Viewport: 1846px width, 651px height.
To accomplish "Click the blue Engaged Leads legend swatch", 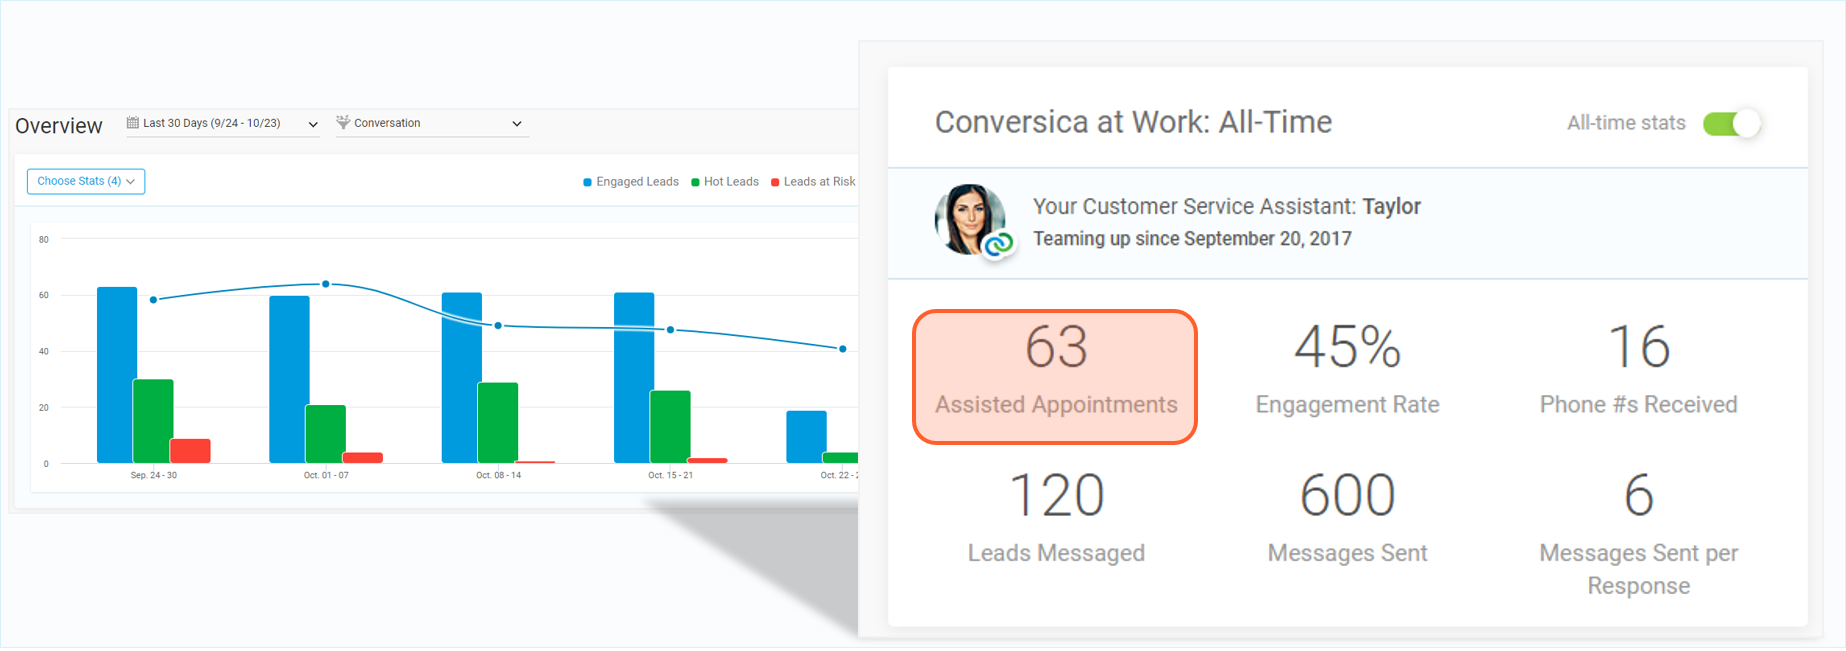I will tap(587, 182).
